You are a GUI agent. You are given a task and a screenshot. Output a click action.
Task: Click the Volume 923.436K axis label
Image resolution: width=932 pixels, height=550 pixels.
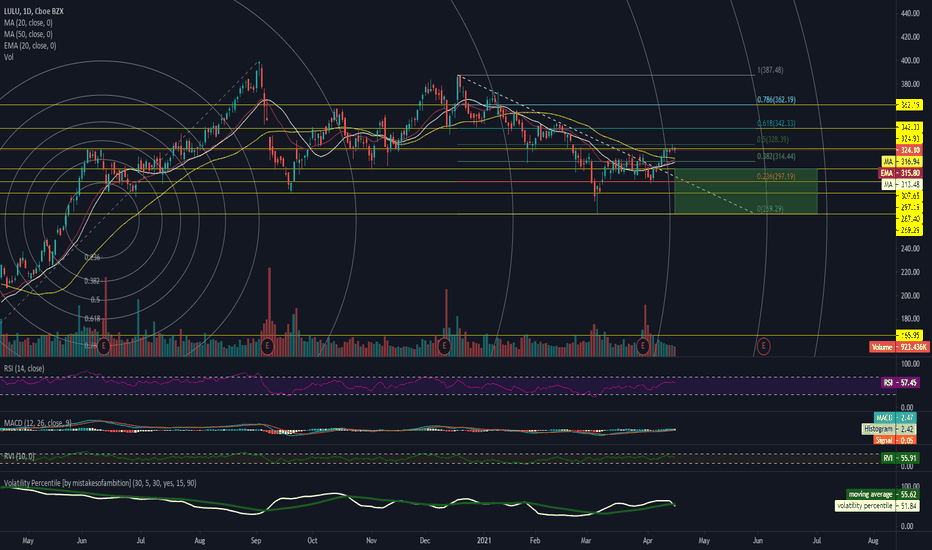899,347
